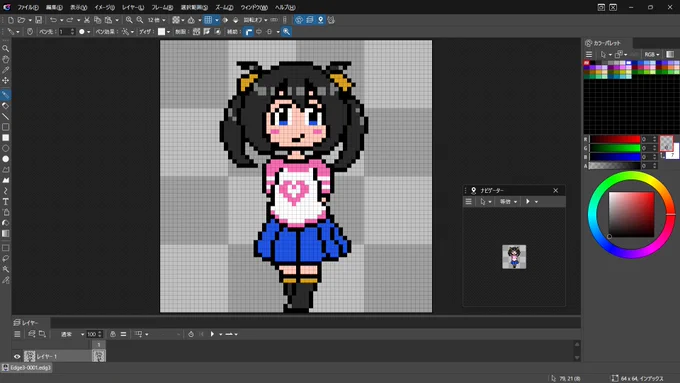The width and height of the screenshot is (680, 383).
Task: Open the レイヤー menu
Action: click(x=133, y=7)
